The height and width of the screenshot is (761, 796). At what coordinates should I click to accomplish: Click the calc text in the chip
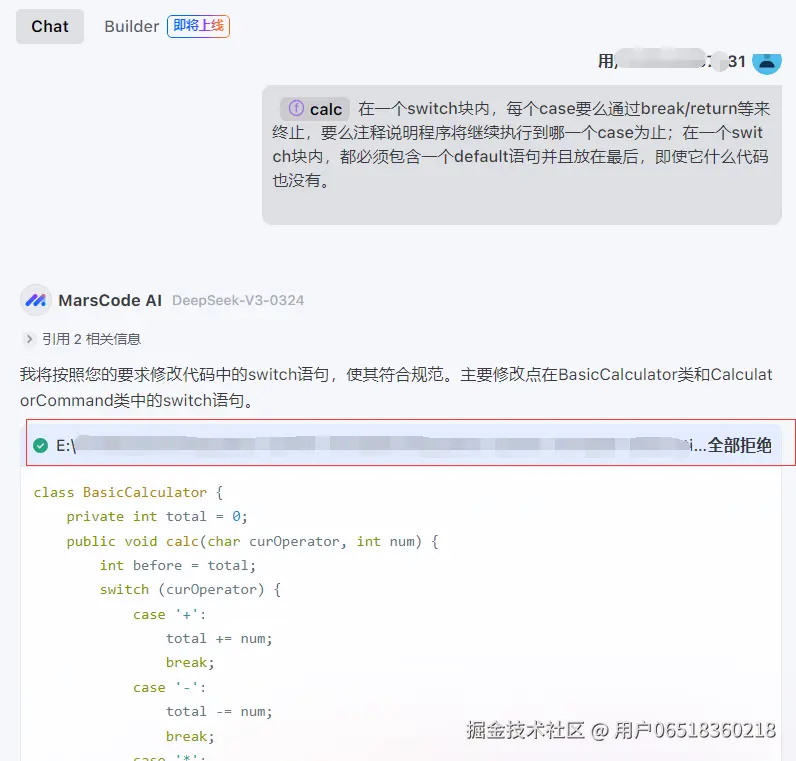(326, 109)
